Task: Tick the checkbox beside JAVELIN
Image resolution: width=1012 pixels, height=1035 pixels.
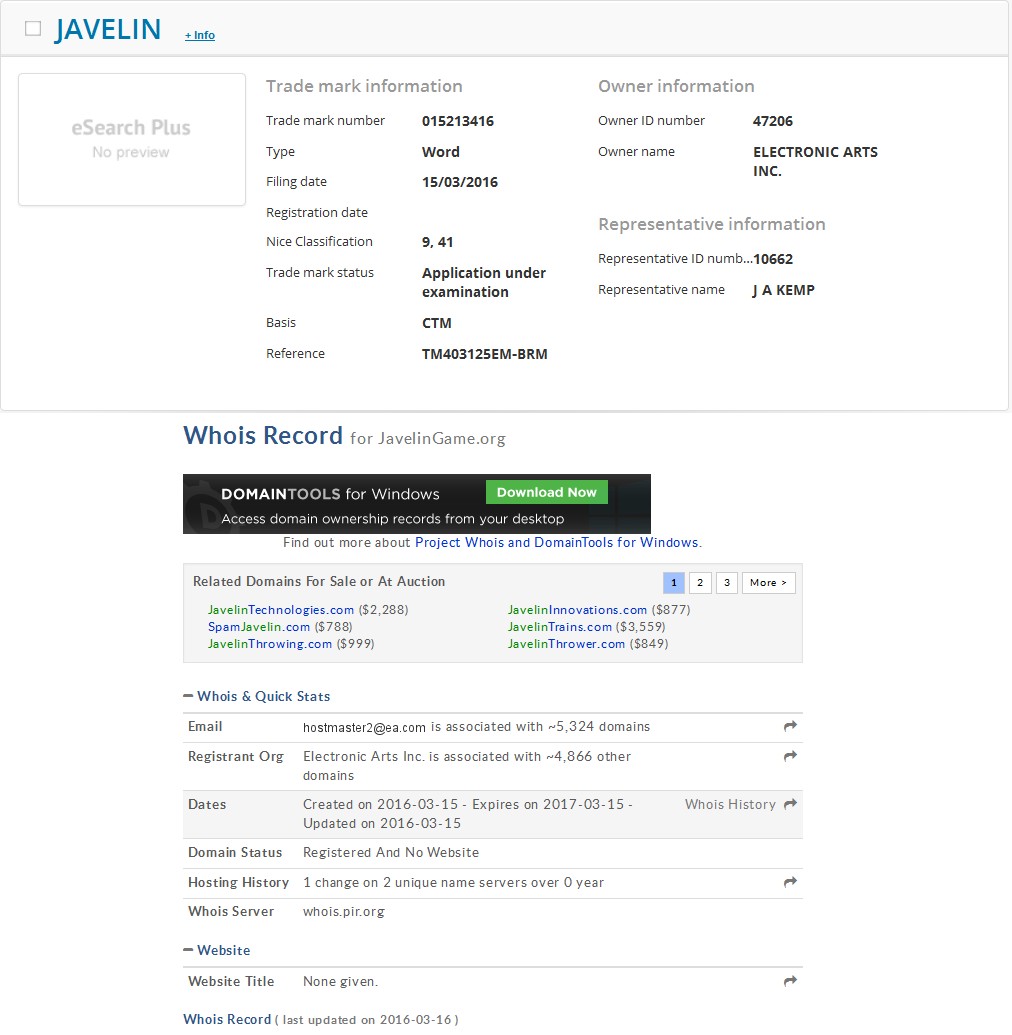Action: 33,28
